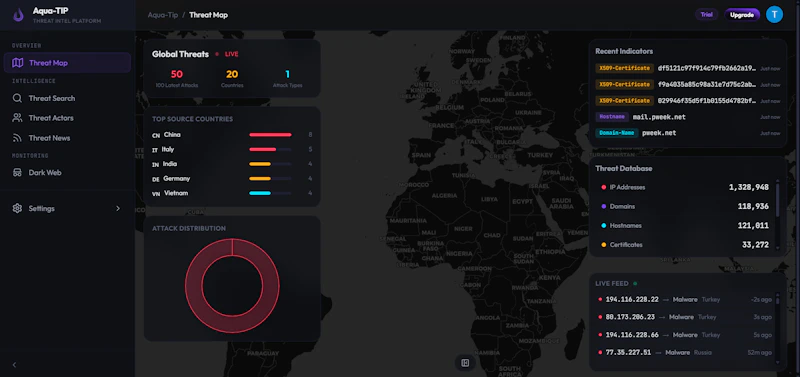Select the 1 Attack Types count

pyautogui.click(x=287, y=74)
